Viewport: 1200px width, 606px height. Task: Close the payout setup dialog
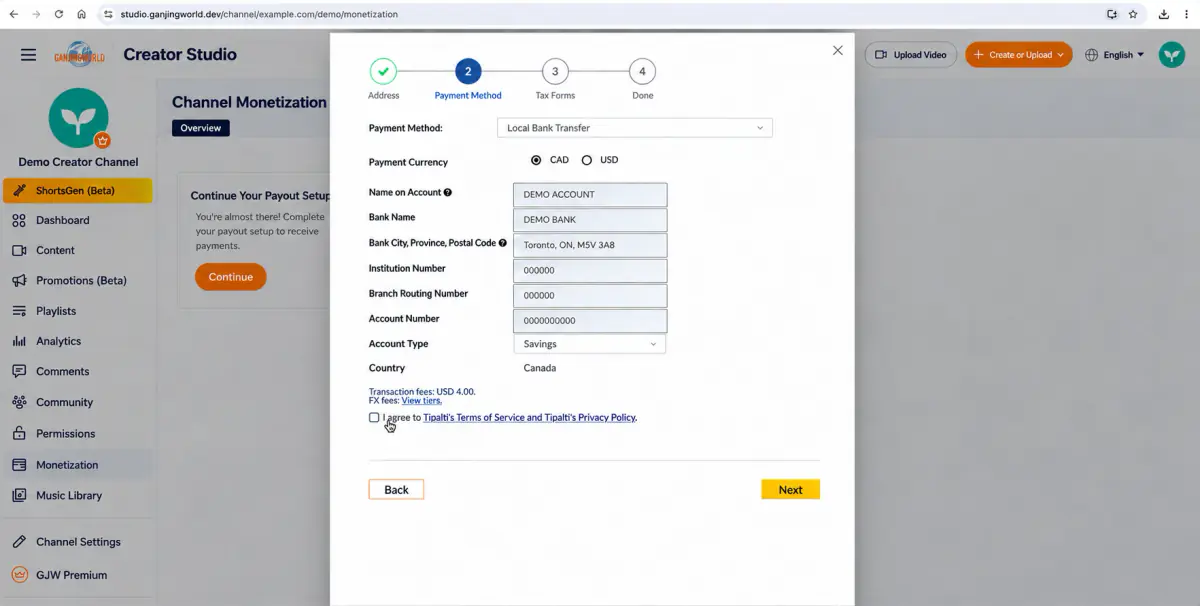[838, 50]
